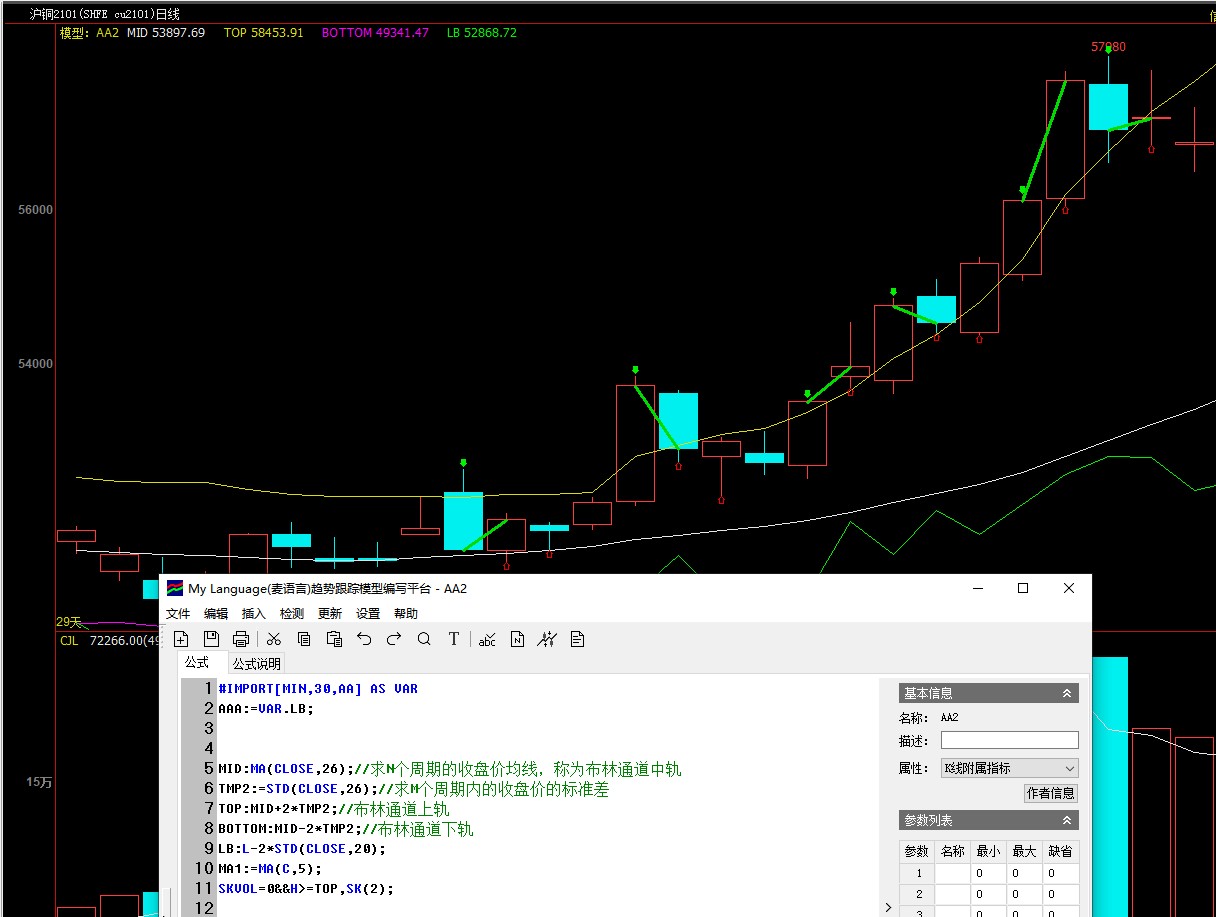
Task: Click the Print icon in editor toolbar
Action: pyautogui.click(x=241, y=639)
